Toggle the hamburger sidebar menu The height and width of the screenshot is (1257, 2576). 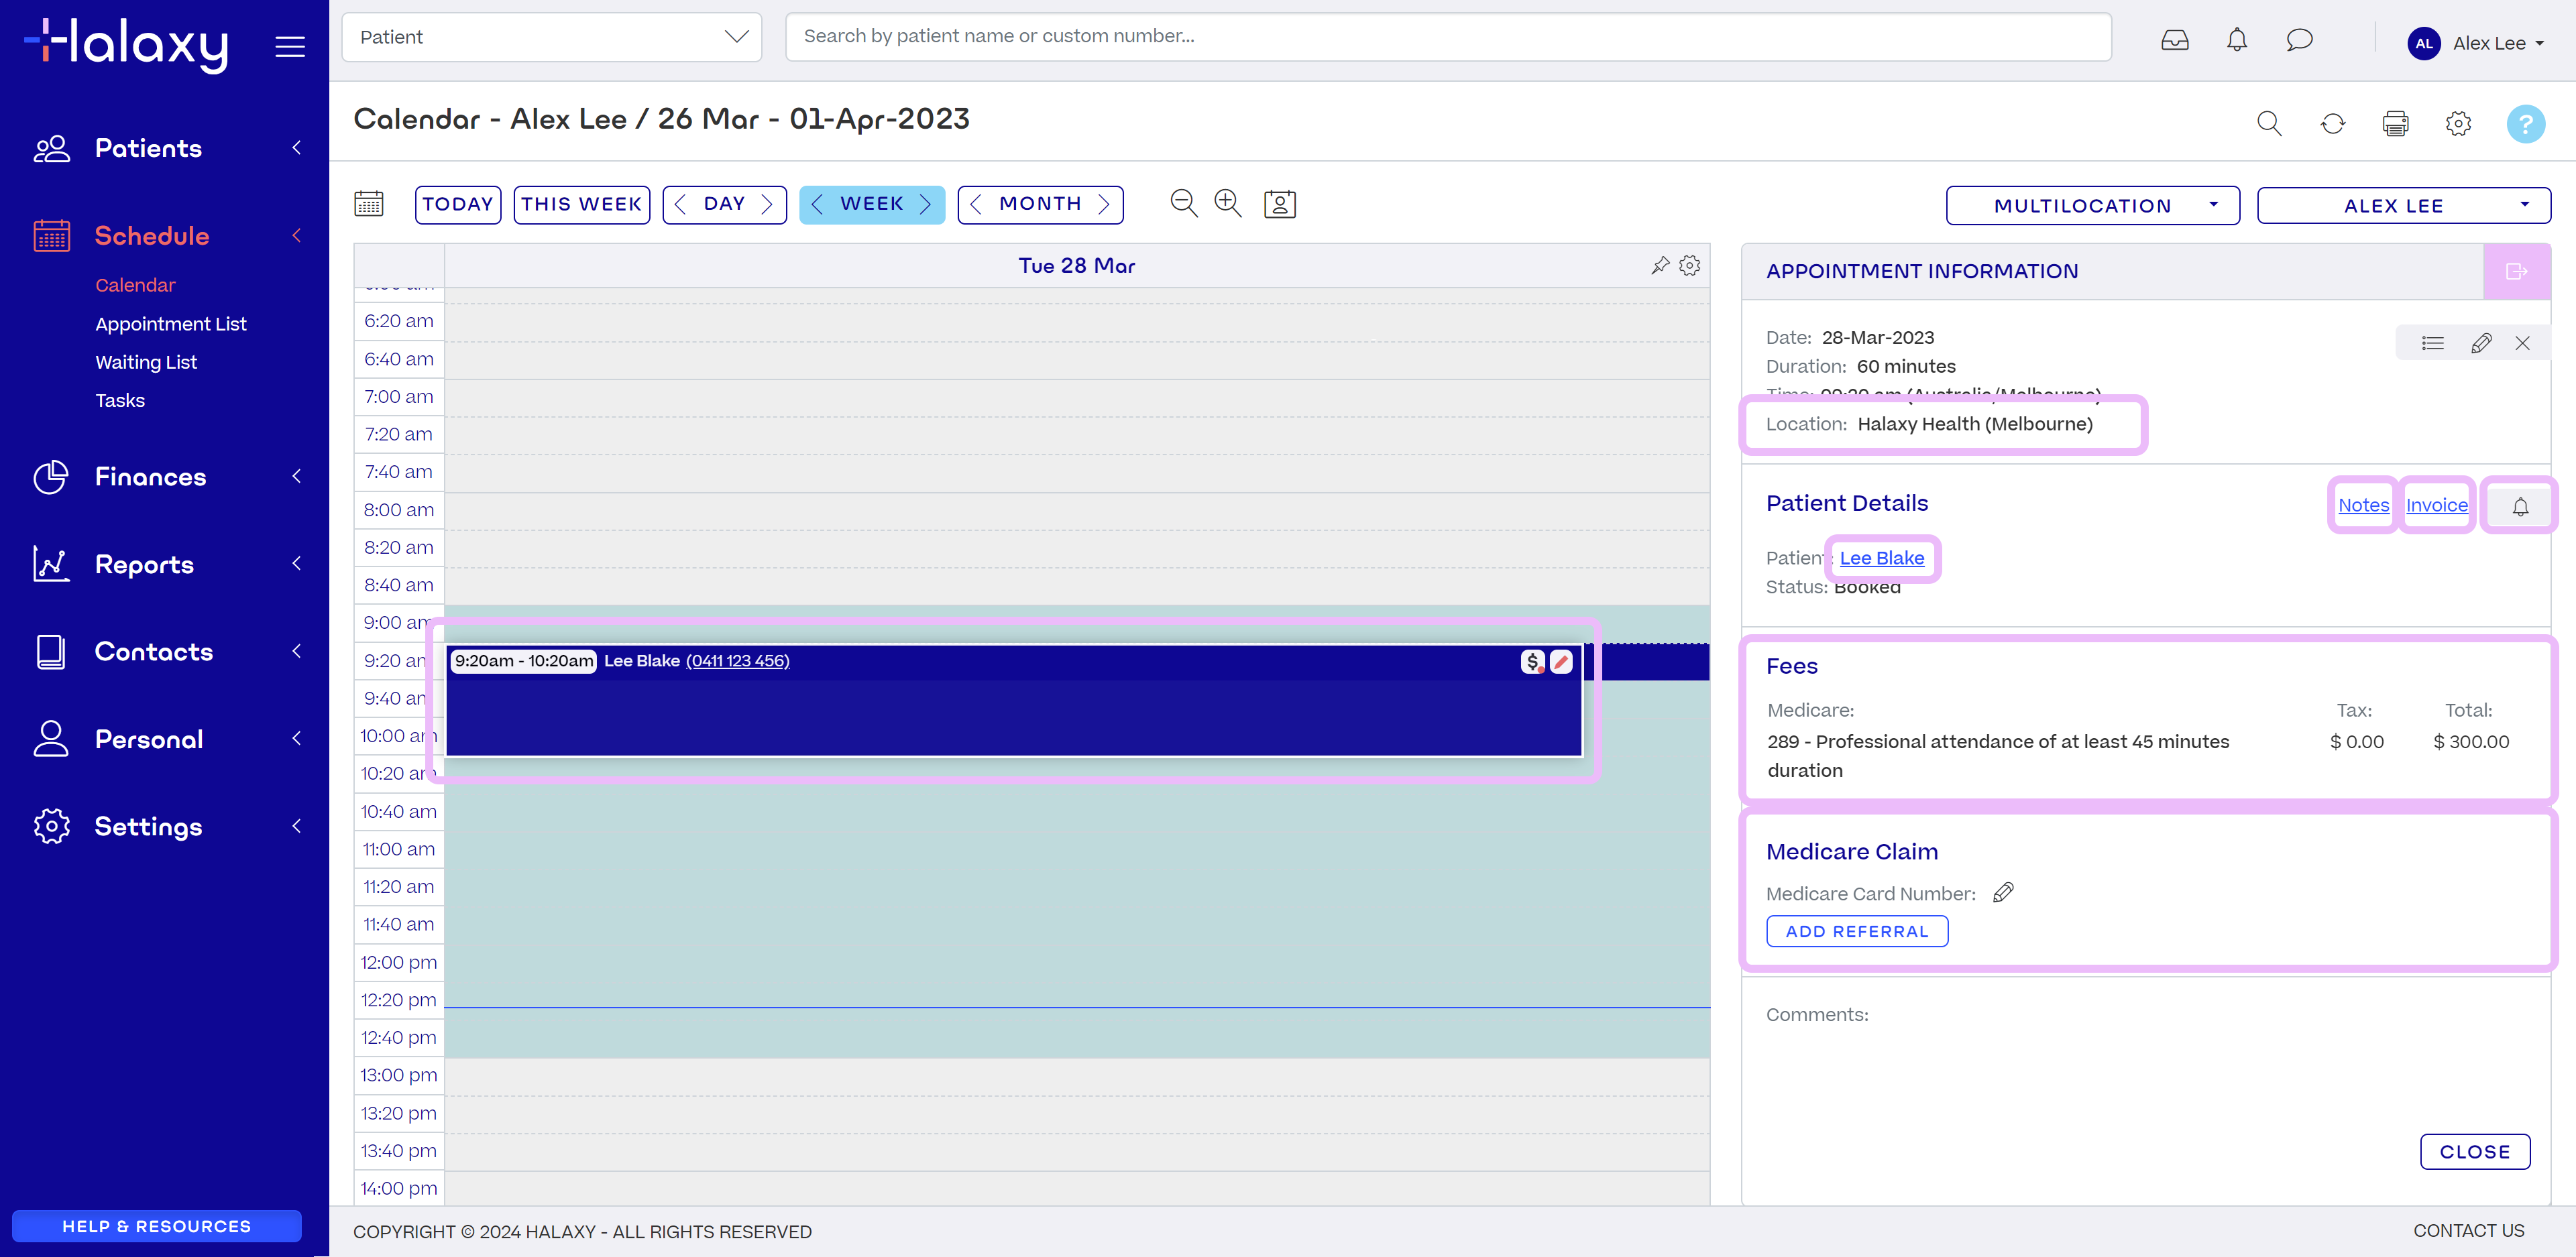(x=290, y=46)
